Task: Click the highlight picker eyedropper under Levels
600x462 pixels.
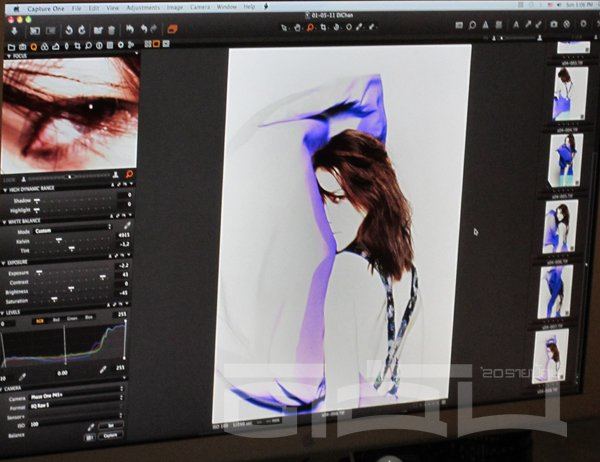Action: 103,370
